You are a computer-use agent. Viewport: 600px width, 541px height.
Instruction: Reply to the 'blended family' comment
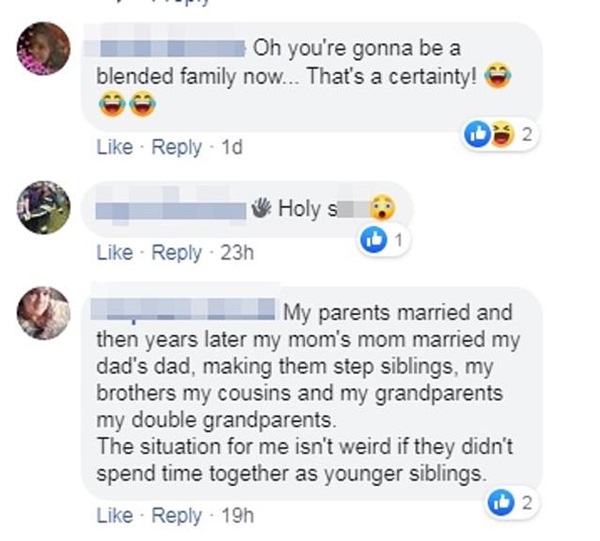tap(176, 147)
